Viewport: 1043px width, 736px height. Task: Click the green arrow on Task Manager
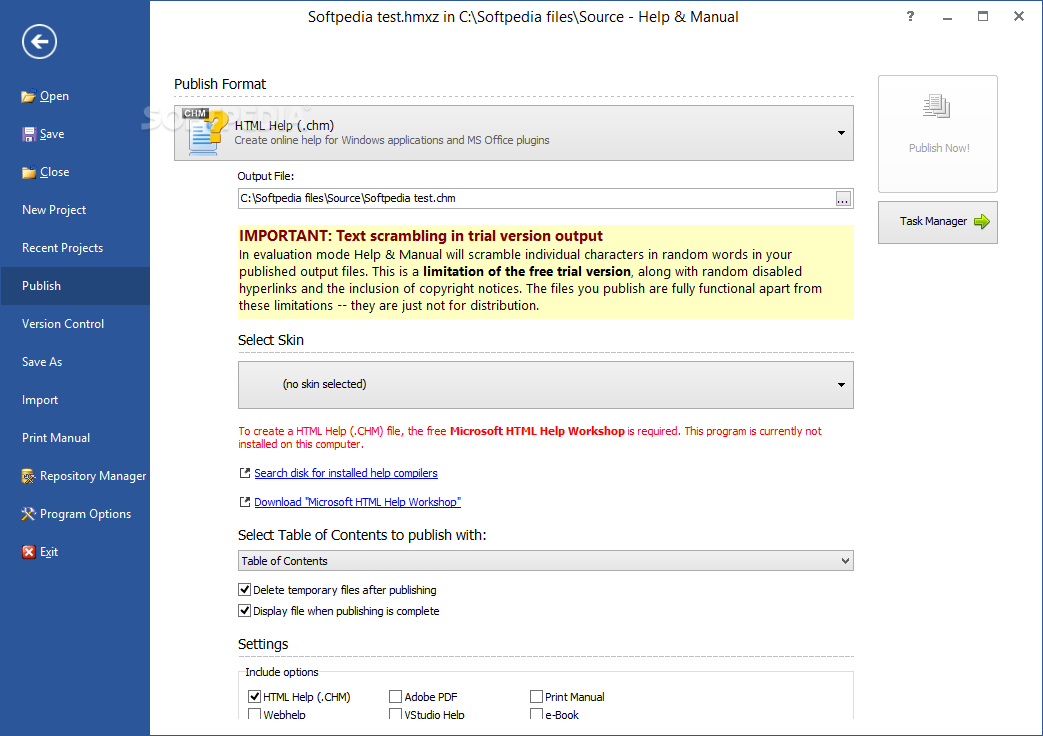pos(982,222)
